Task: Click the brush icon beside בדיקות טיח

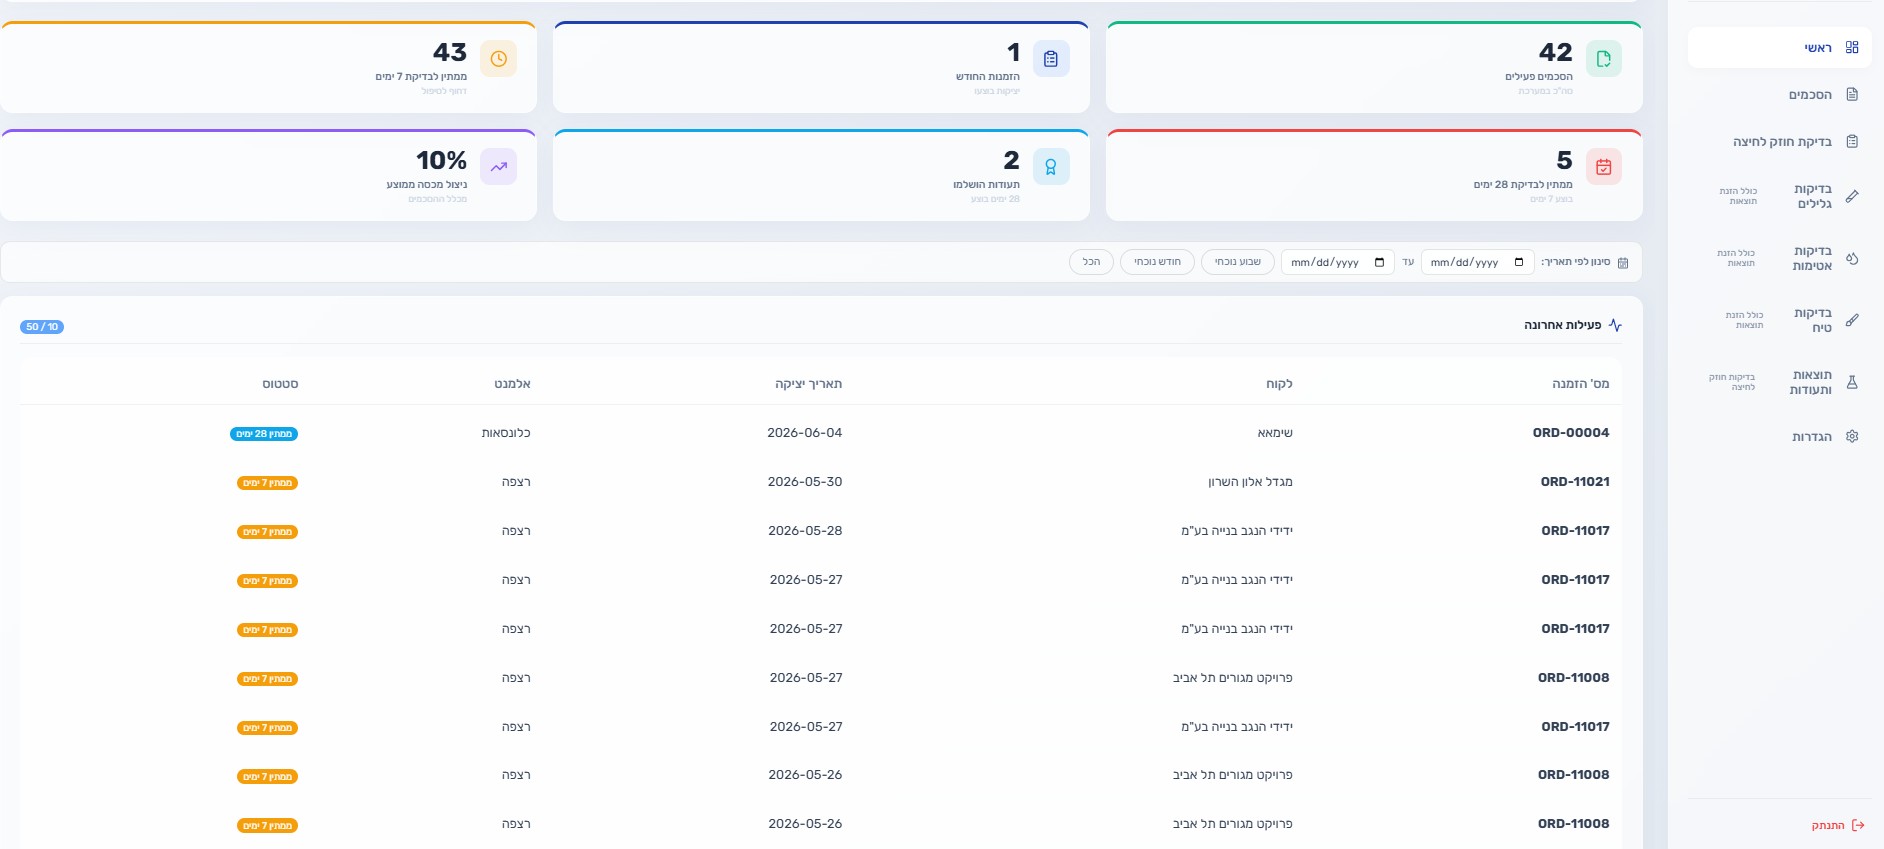Action: point(1852,321)
